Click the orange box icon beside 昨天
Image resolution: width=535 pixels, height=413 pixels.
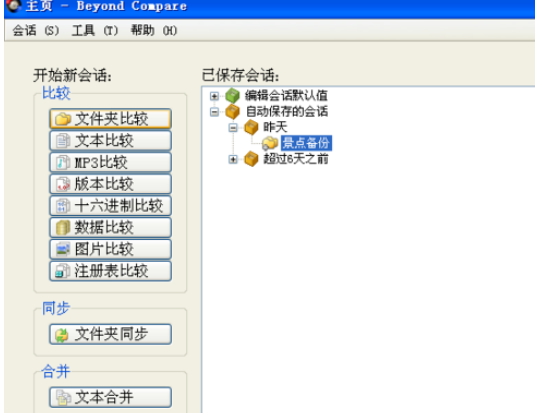coord(251,127)
